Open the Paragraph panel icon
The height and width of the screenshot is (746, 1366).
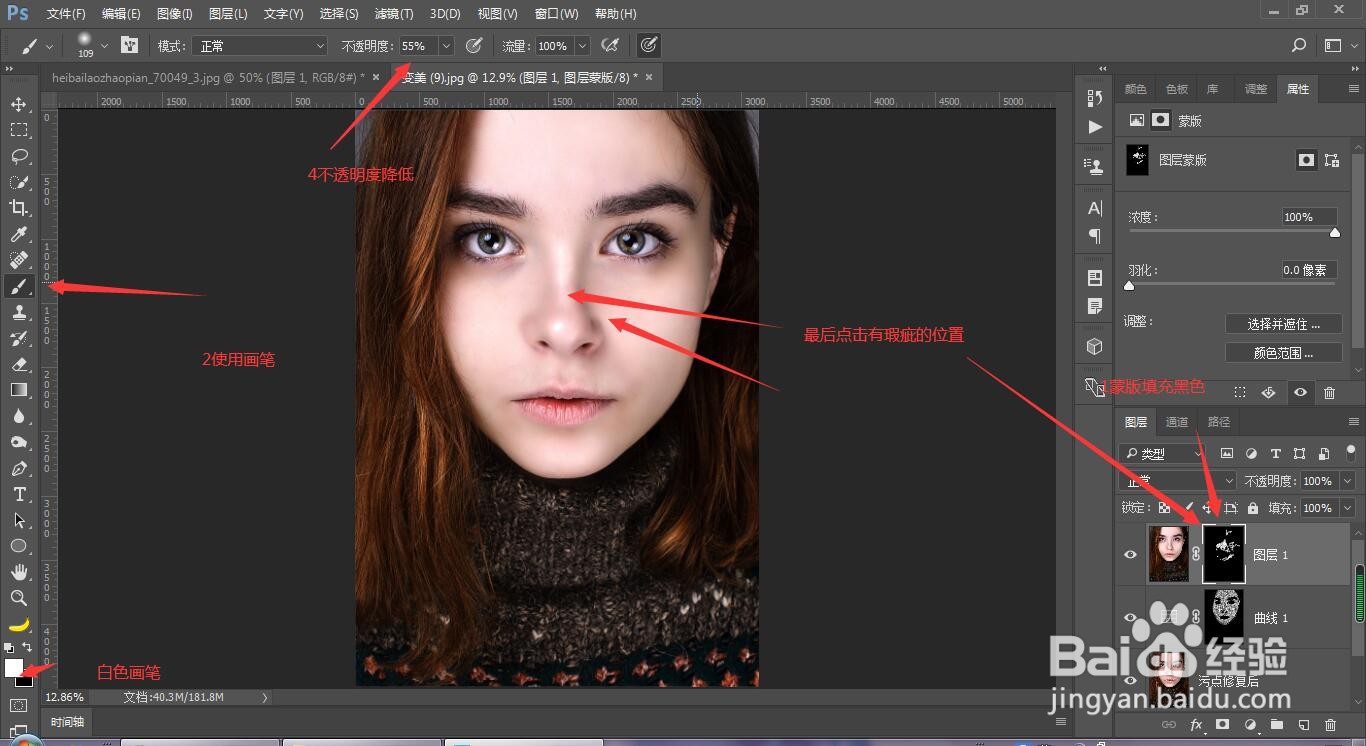click(1095, 236)
